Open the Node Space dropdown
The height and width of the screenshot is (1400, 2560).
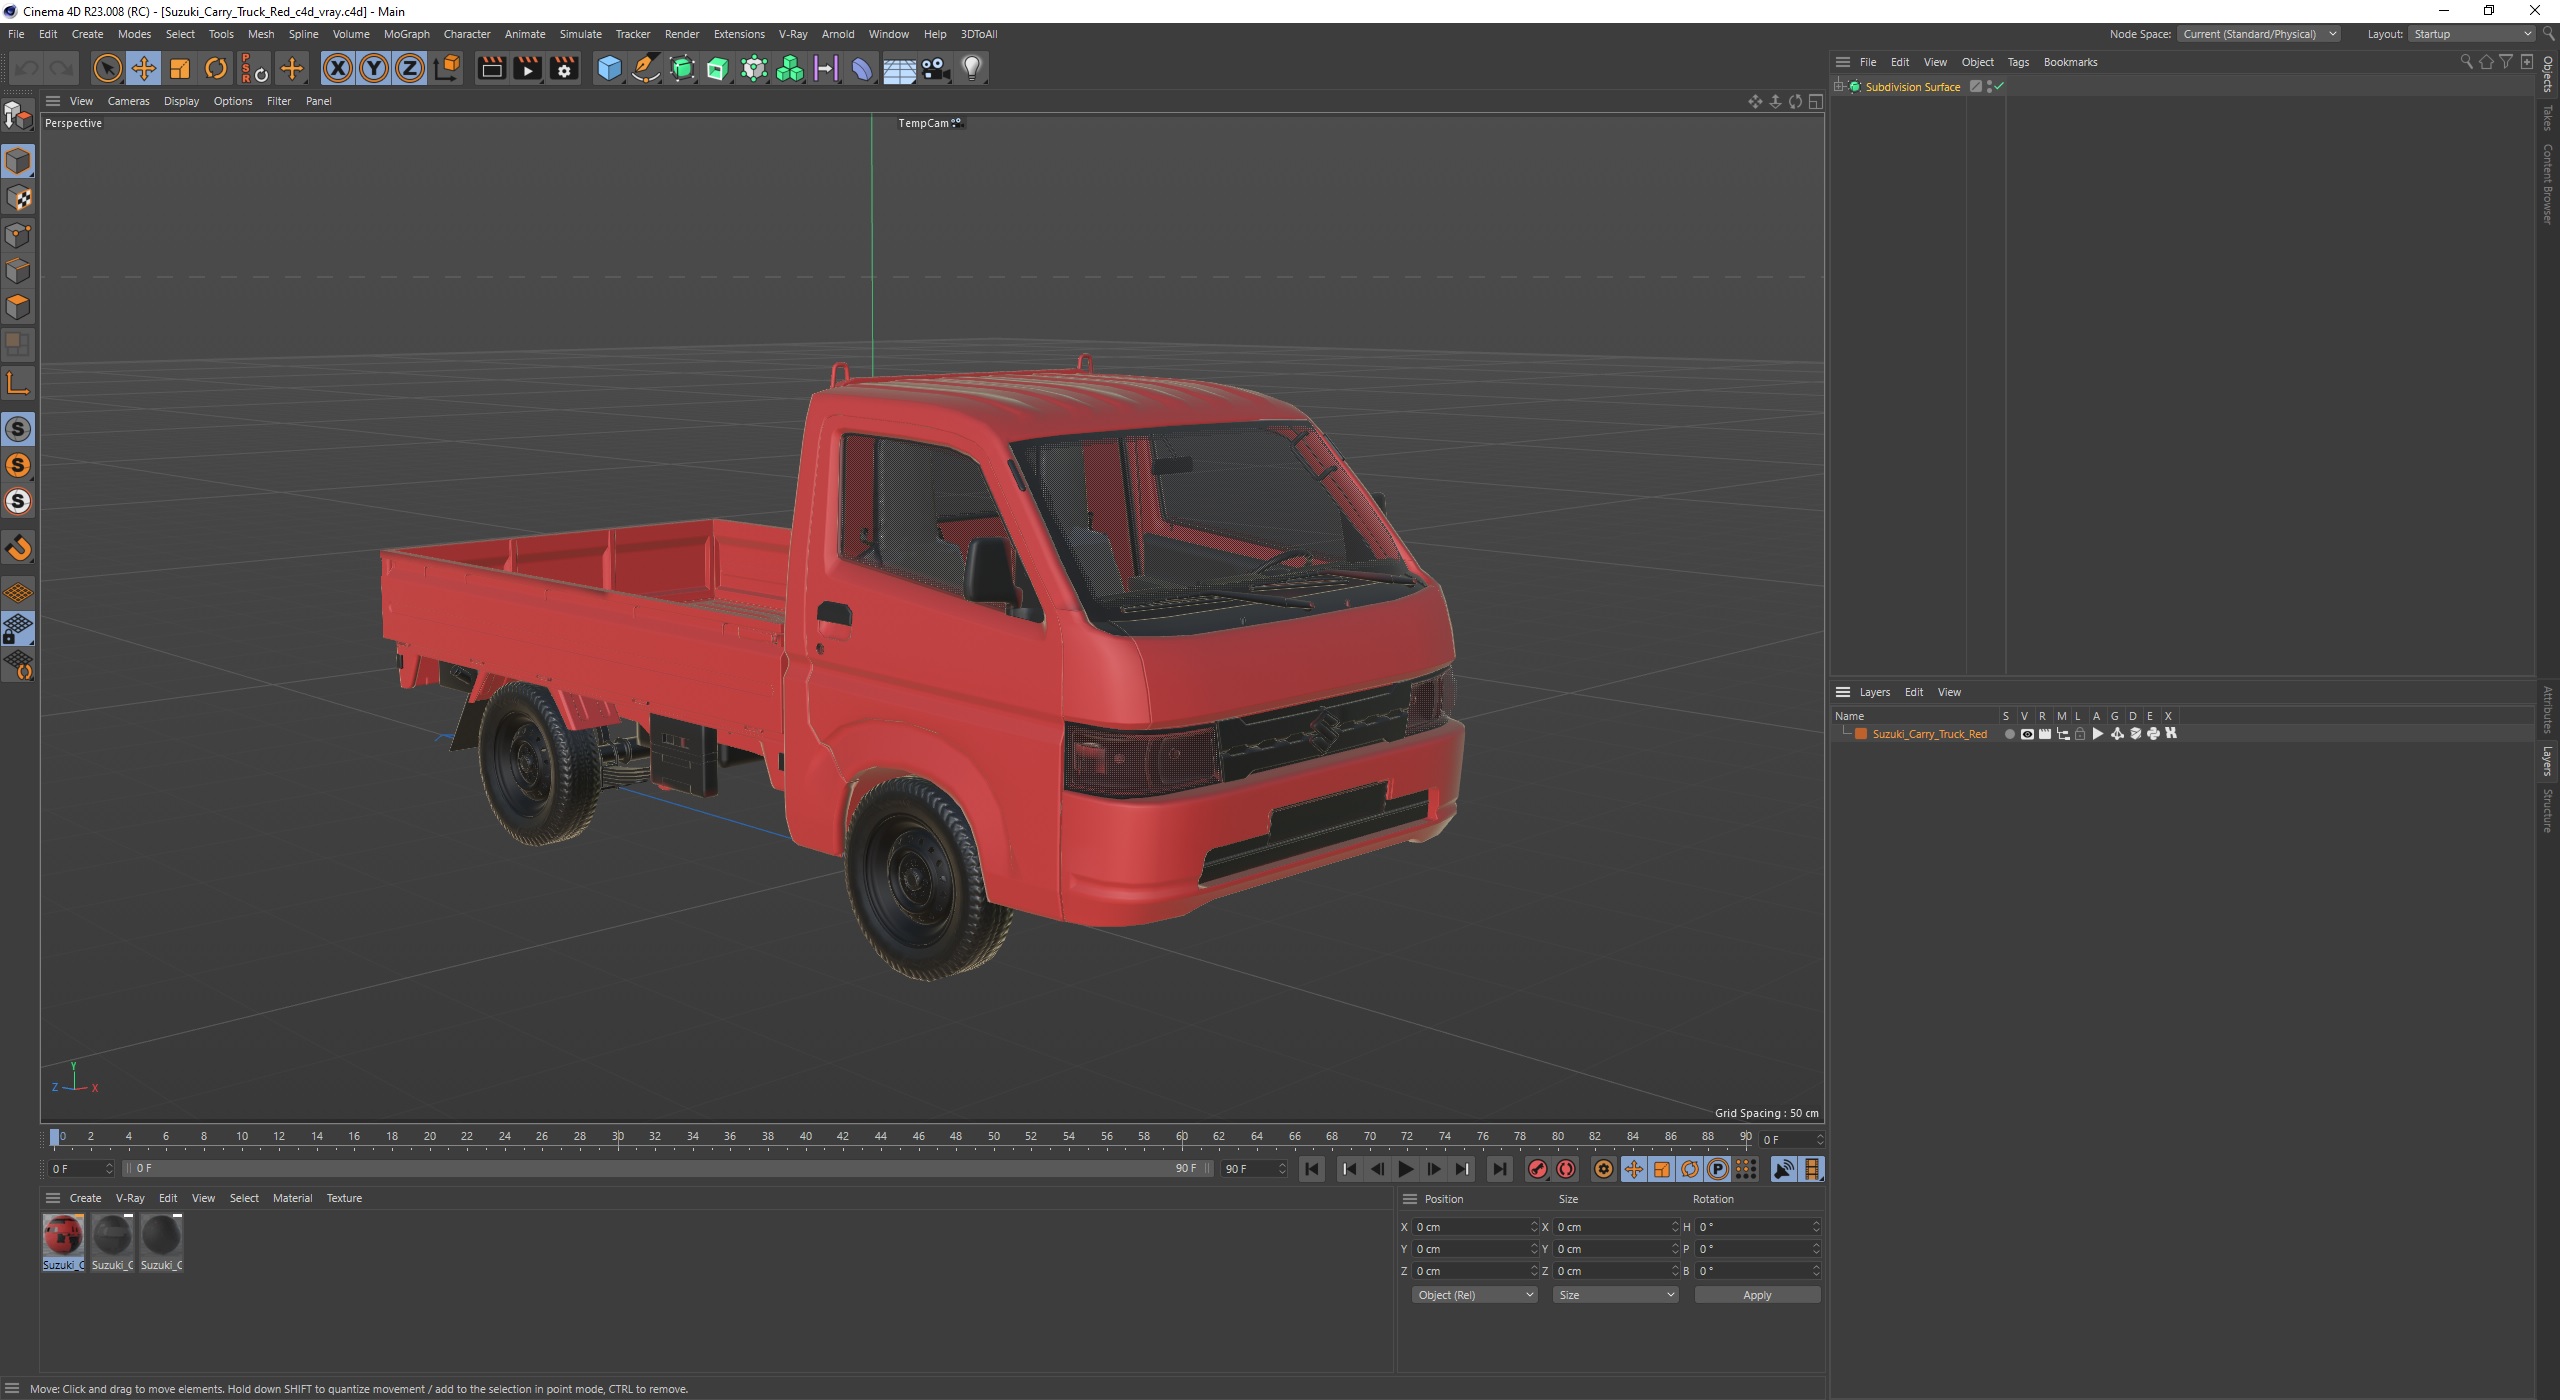[2259, 34]
